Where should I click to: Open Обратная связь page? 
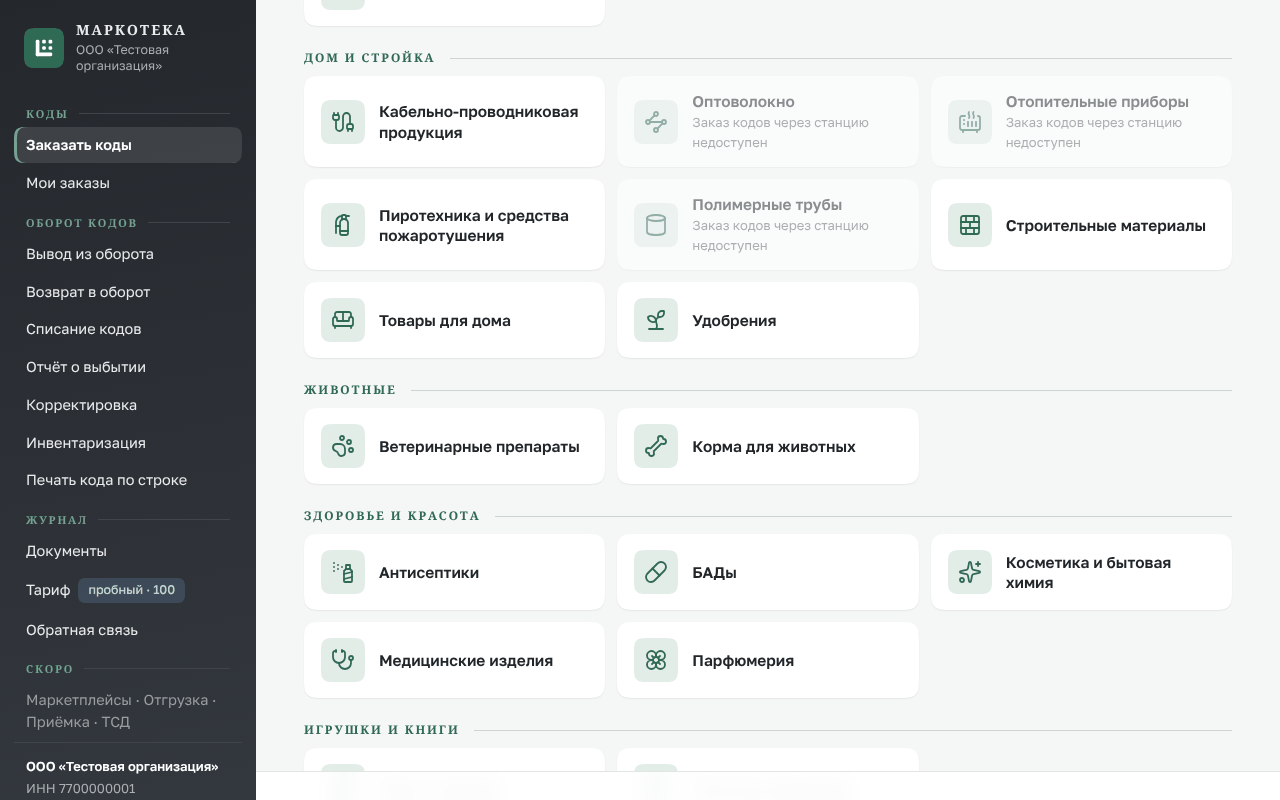pyautogui.click(x=128, y=630)
